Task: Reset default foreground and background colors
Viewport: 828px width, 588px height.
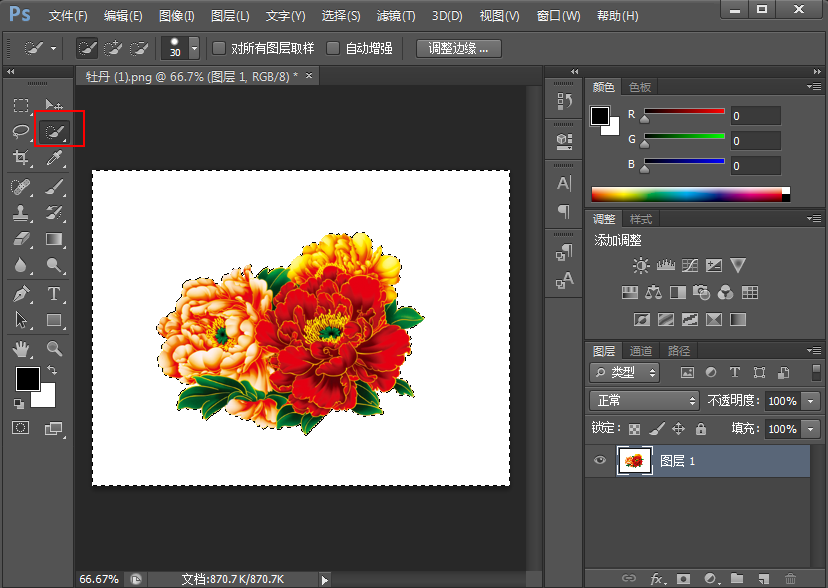Action: pyautogui.click(x=18, y=404)
